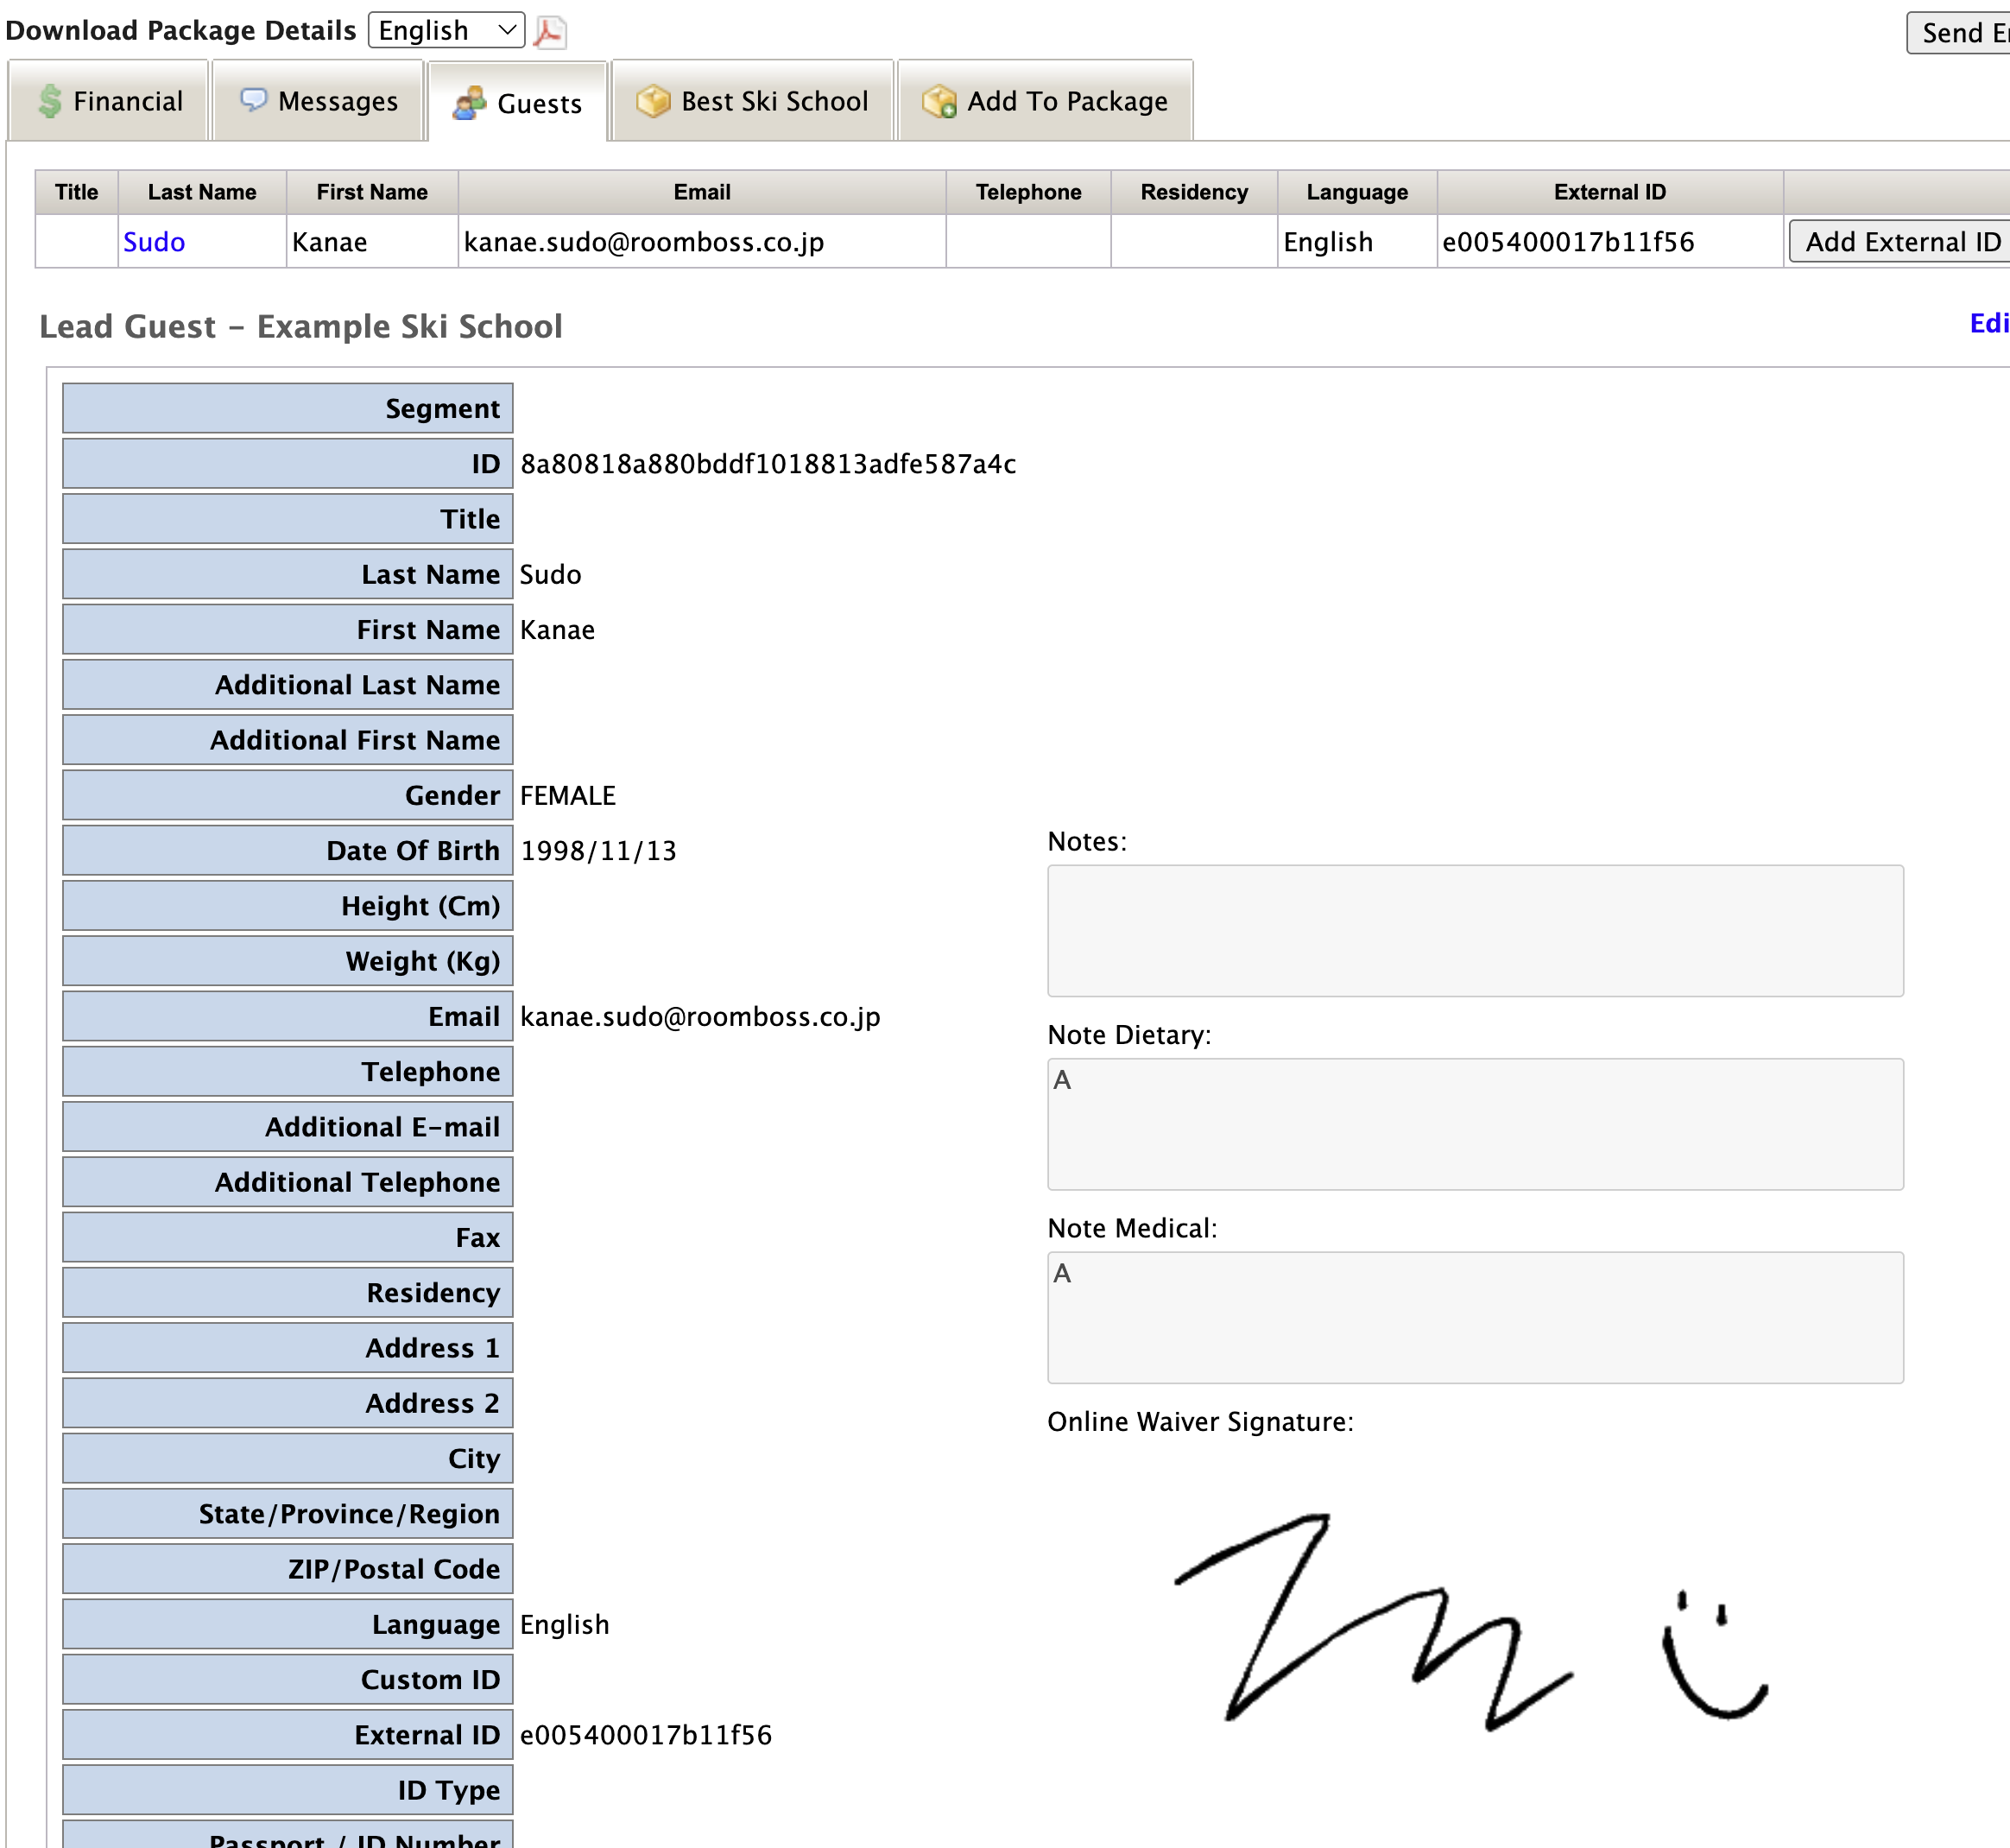Screen dimensions: 2010x1848
Task: Open the English language dropdown
Action: click(446, 30)
